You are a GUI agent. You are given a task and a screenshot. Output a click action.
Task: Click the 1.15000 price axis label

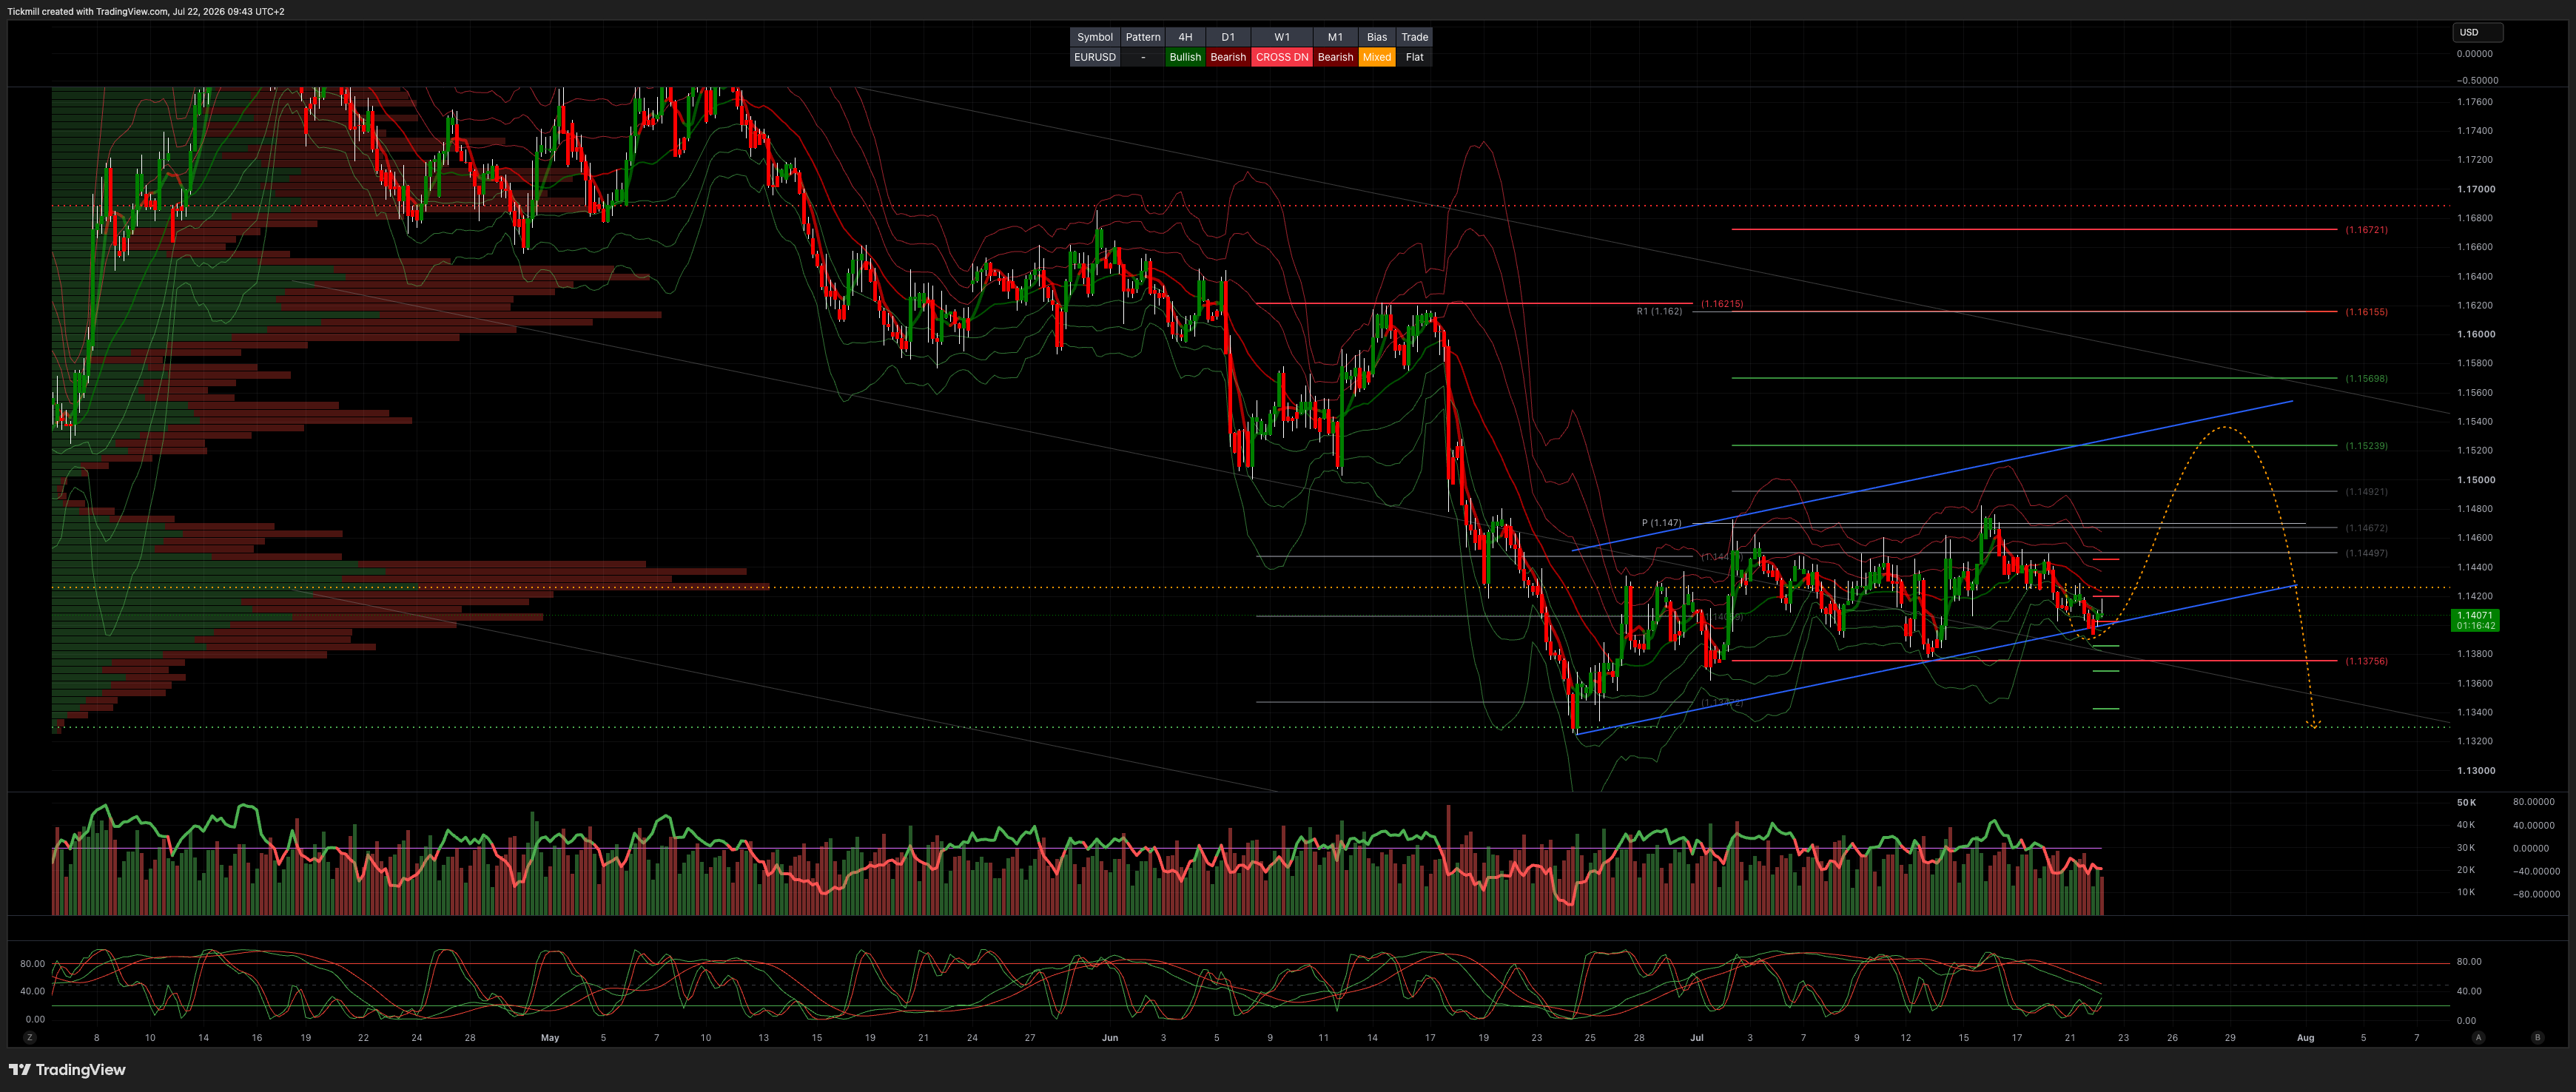2476,480
